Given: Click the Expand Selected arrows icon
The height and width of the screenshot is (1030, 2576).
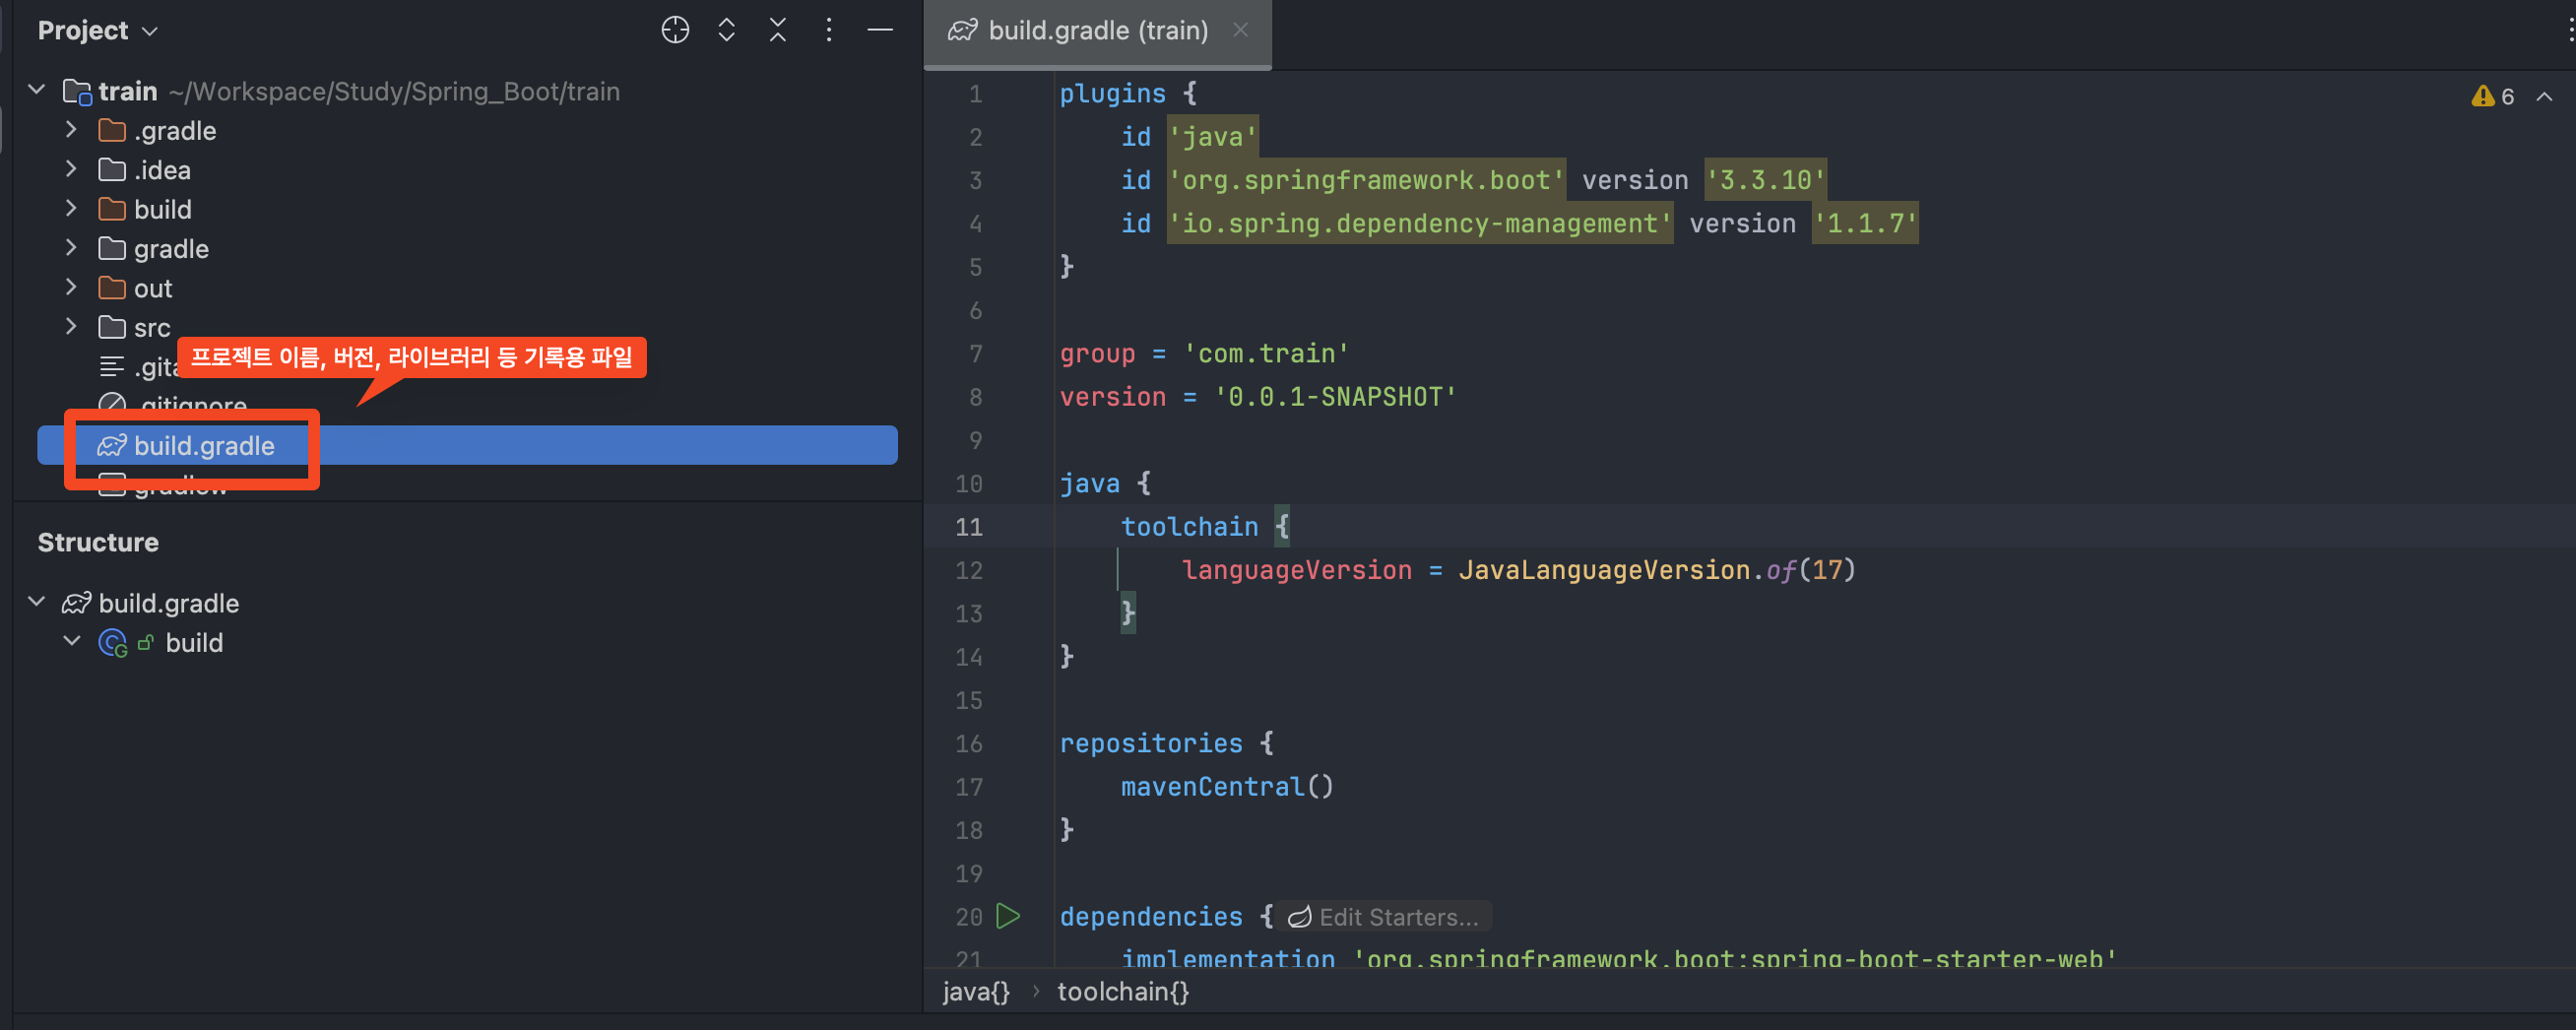Looking at the screenshot, I should pyautogui.click(x=727, y=30).
